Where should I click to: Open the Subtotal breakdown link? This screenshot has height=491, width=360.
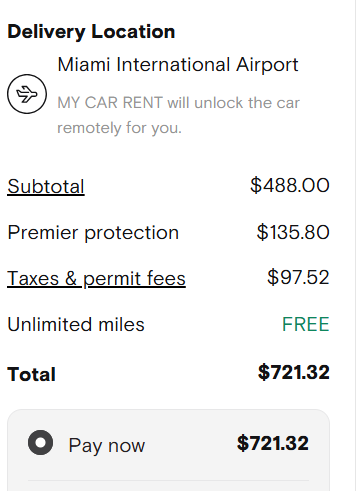coord(46,186)
